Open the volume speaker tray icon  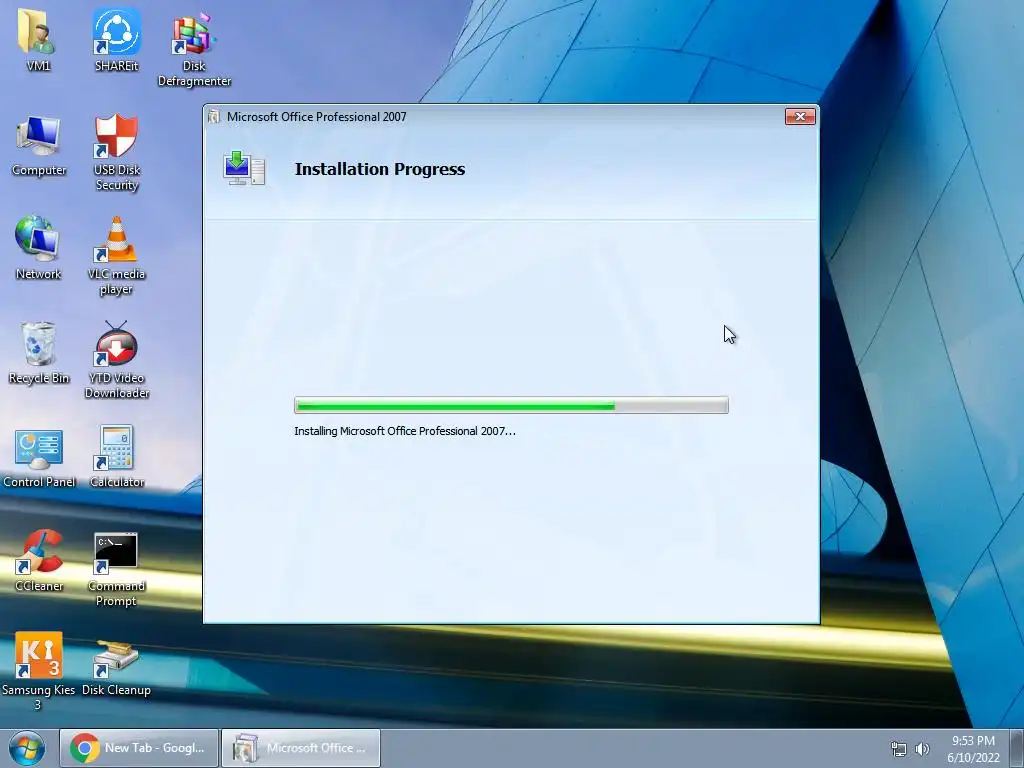(x=922, y=749)
